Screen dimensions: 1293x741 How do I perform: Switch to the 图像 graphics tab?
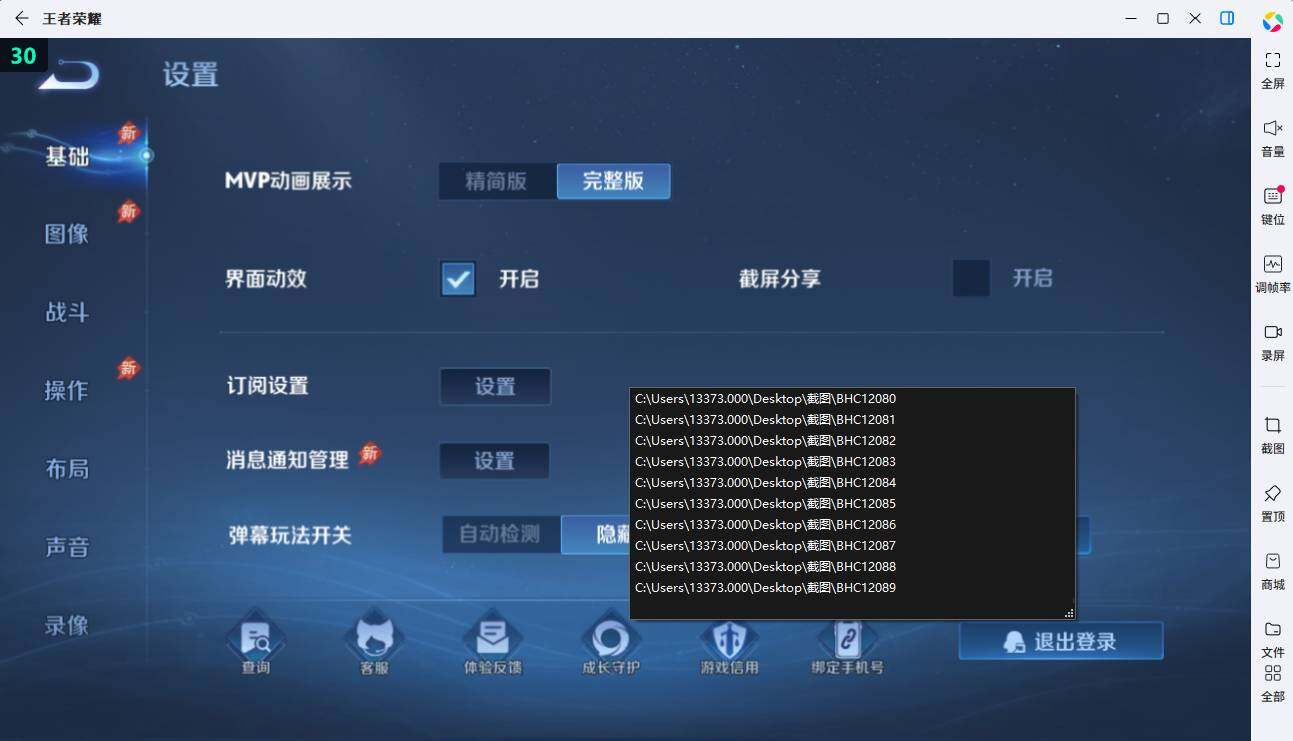tap(66, 233)
